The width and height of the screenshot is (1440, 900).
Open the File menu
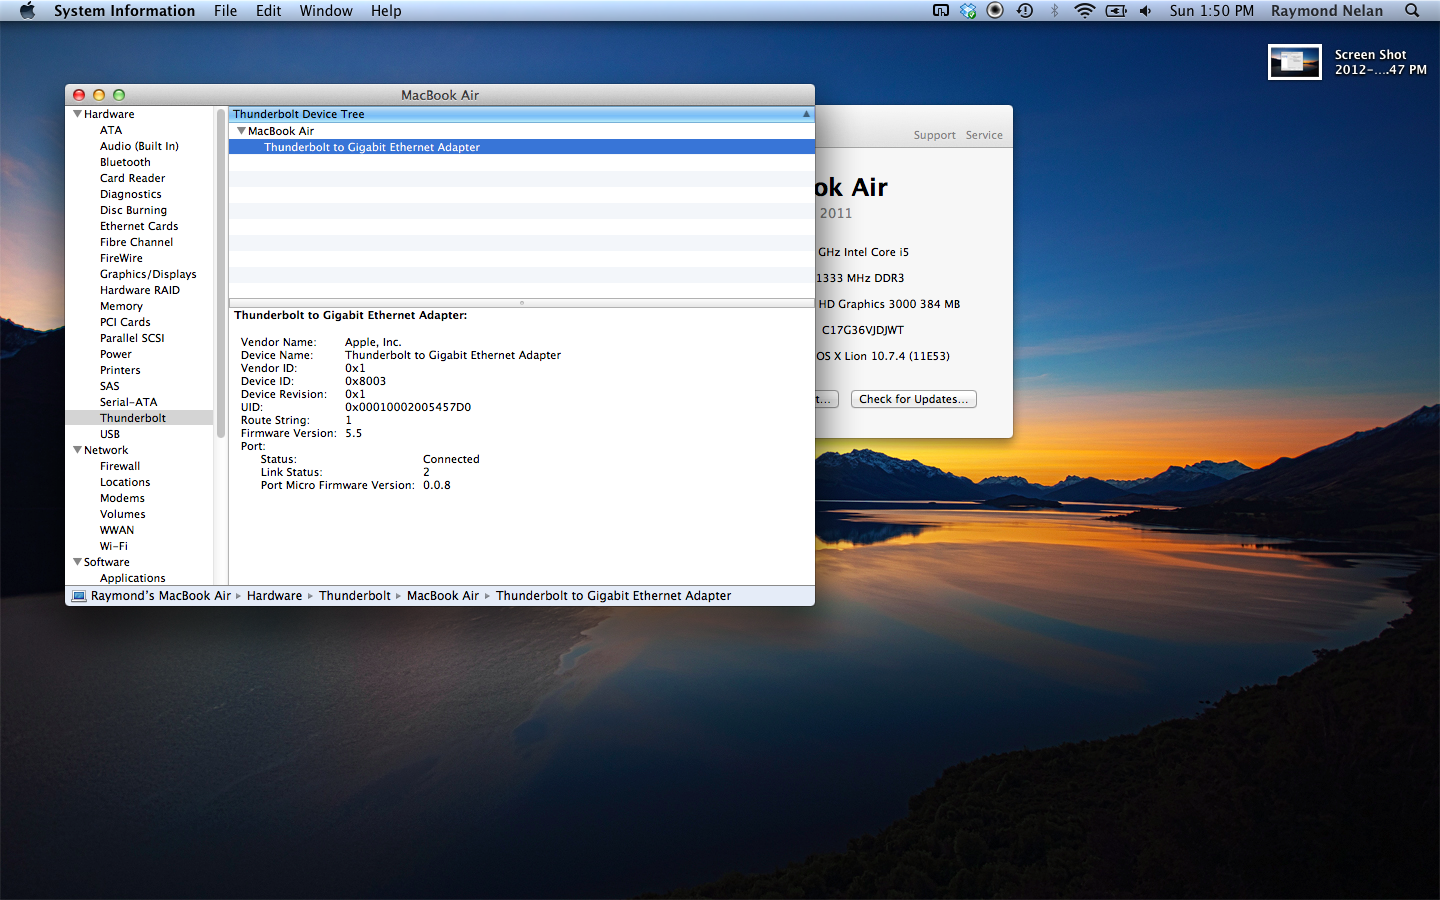click(x=225, y=11)
